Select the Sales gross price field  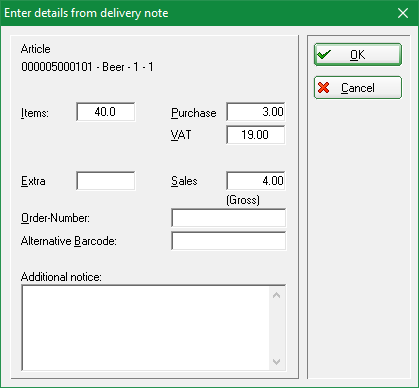pos(256,181)
